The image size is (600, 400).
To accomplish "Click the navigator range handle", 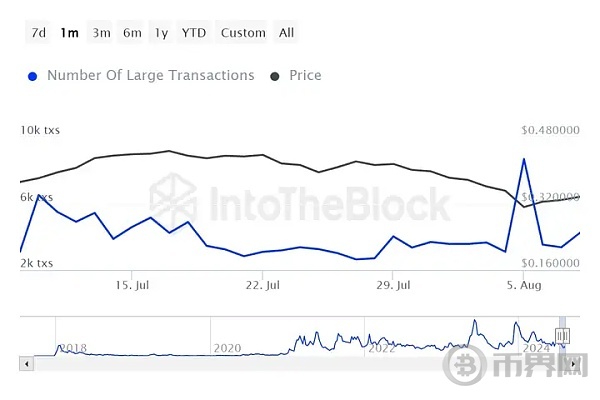I will [563, 336].
